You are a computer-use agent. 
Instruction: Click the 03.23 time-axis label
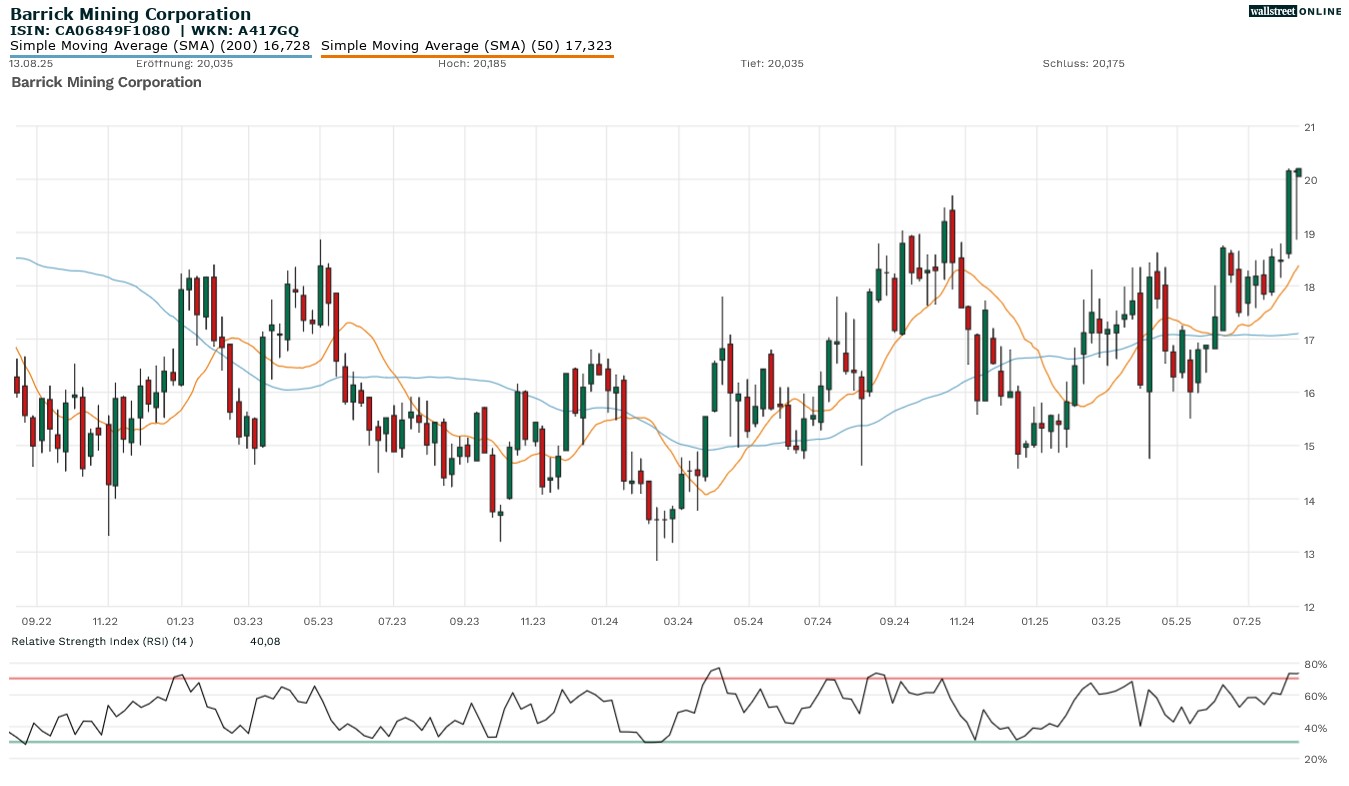pyautogui.click(x=248, y=622)
